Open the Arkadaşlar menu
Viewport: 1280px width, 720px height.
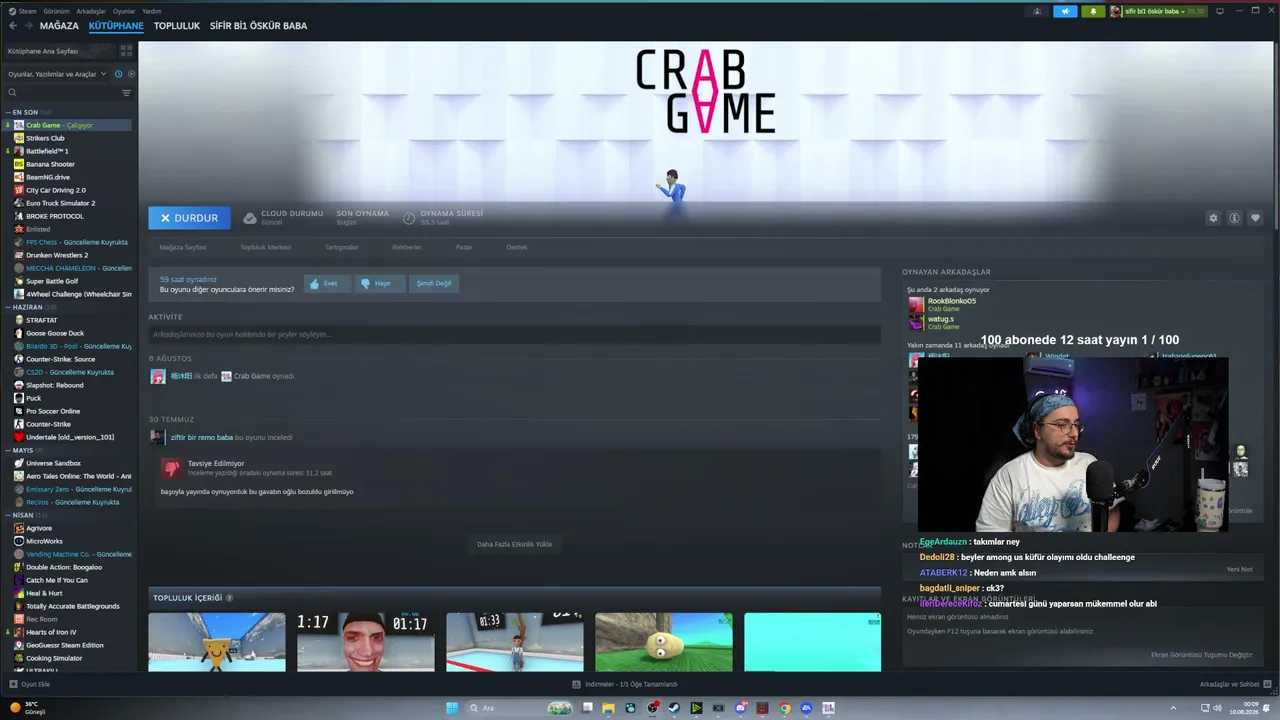(x=91, y=11)
